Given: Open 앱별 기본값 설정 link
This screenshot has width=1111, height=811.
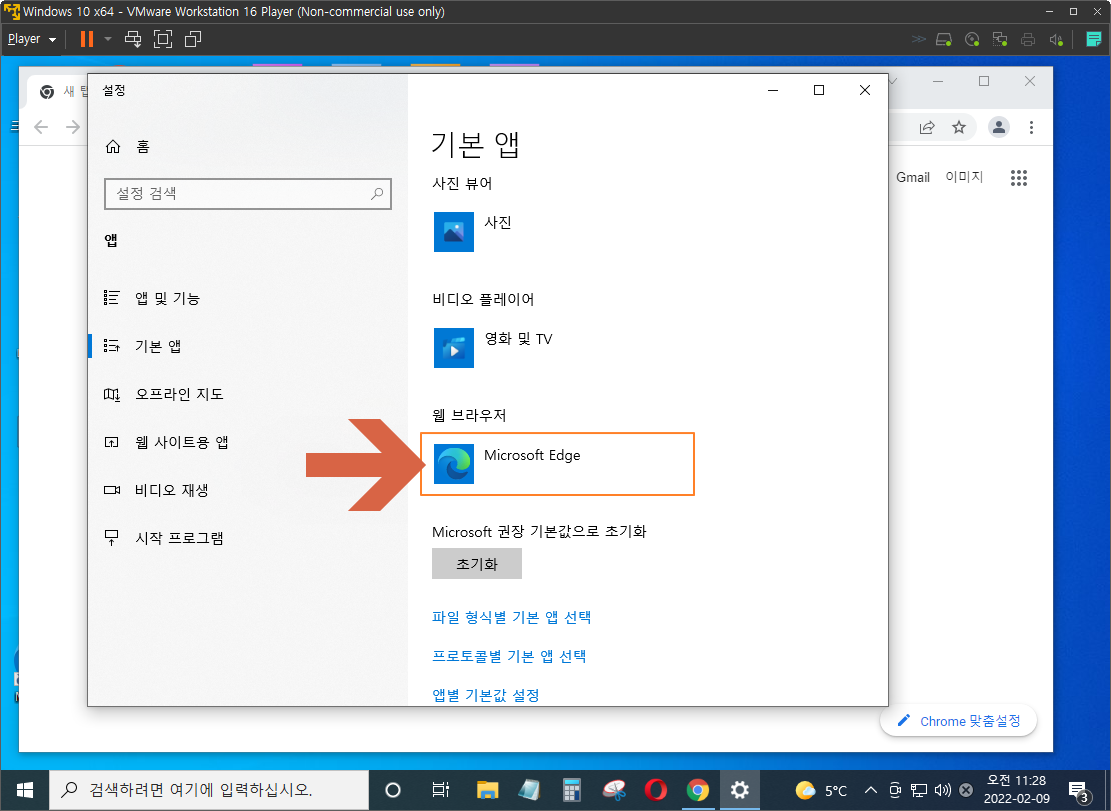Looking at the screenshot, I should tap(486, 695).
